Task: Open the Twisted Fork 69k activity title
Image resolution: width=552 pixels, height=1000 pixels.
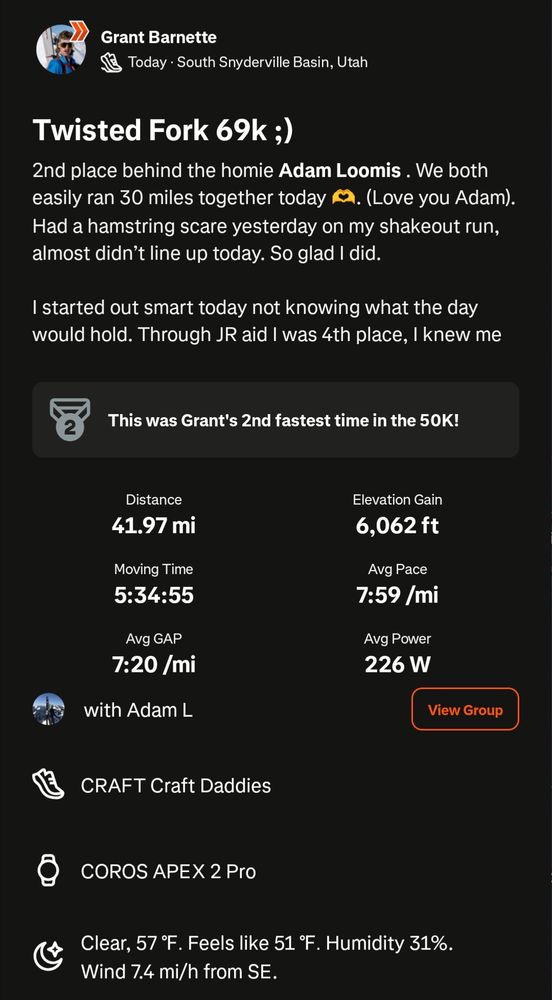Action: pyautogui.click(x=163, y=130)
